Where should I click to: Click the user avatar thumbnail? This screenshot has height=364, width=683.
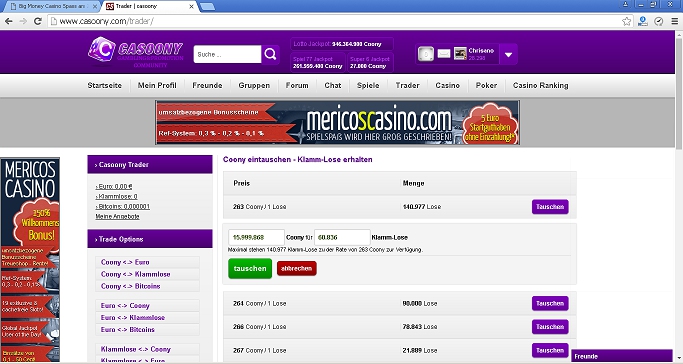[x=460, y=54]
